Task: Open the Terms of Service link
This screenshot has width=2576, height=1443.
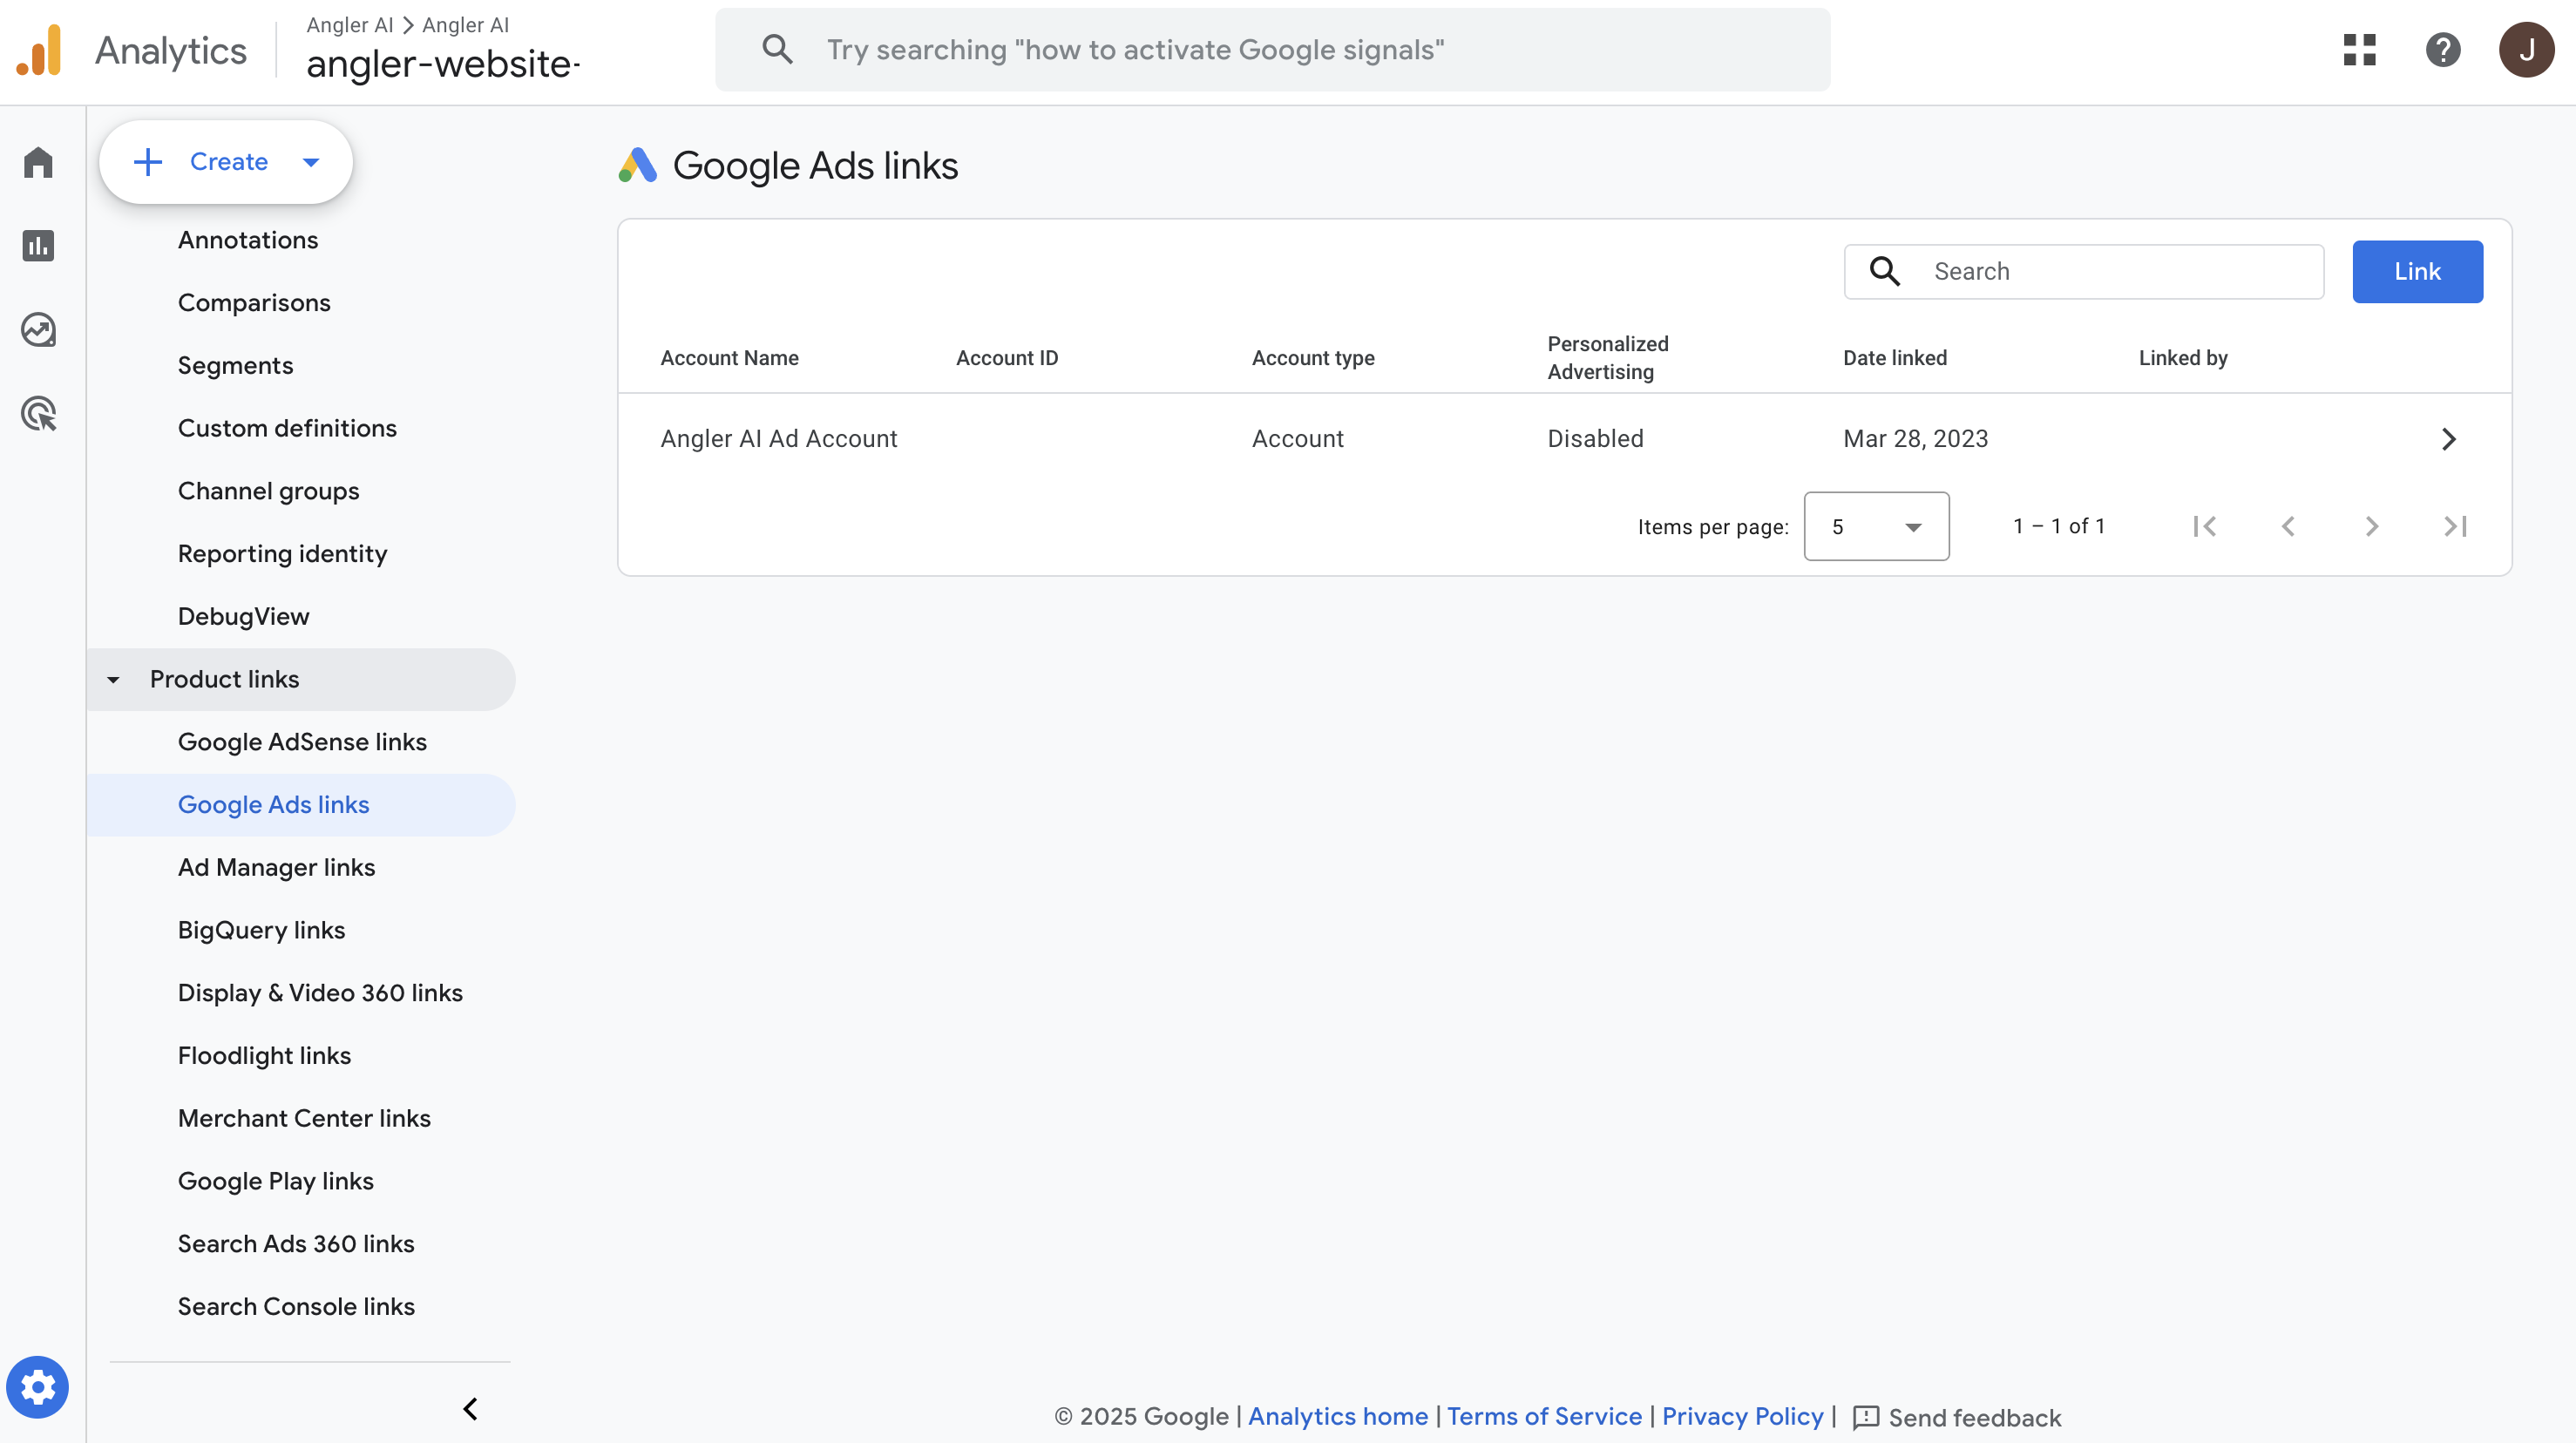Action: click(x=1544, y=1416)
